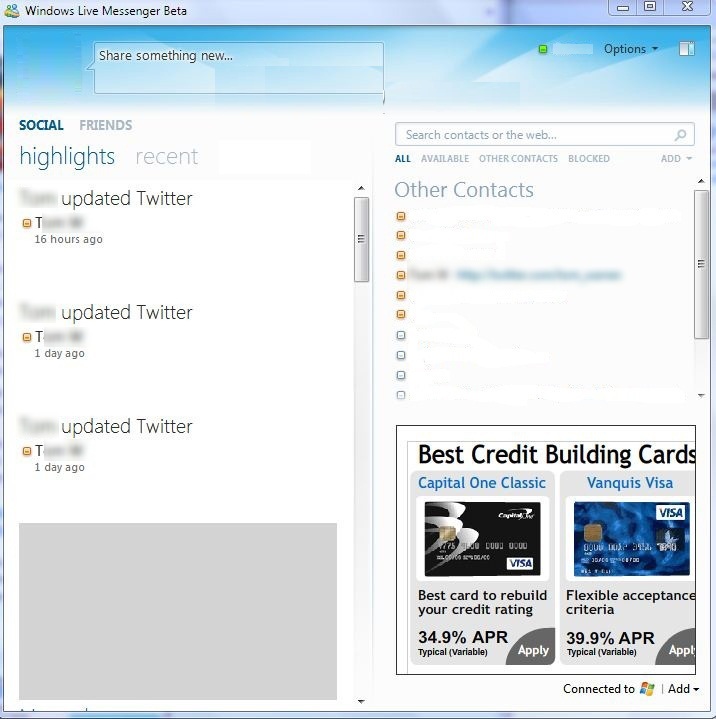Click the status icon in the 16 hours ago post
This screenshot has width=716, height=719.
pos(27,223)
